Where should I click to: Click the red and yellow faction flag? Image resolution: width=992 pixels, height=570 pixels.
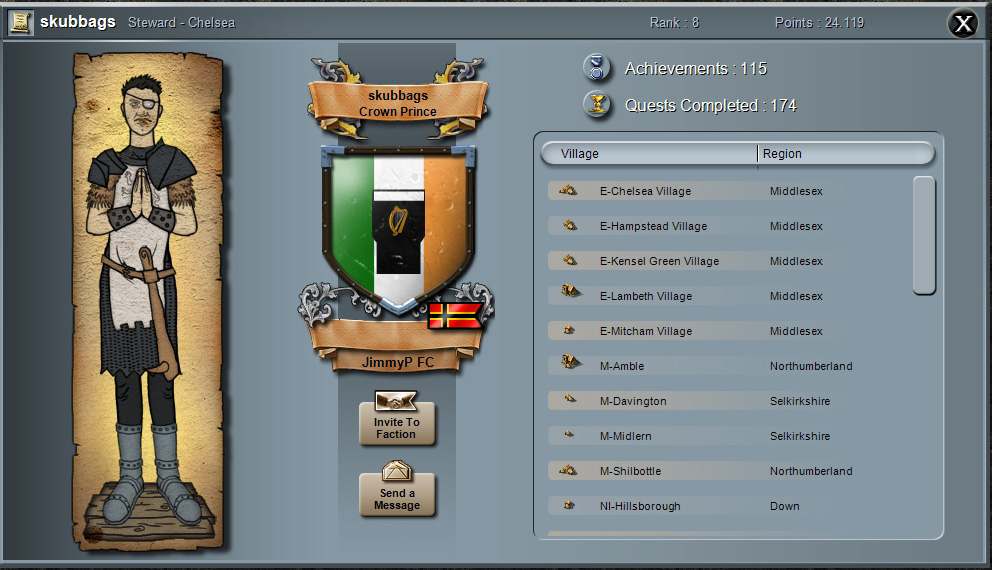tap(455, 315)
